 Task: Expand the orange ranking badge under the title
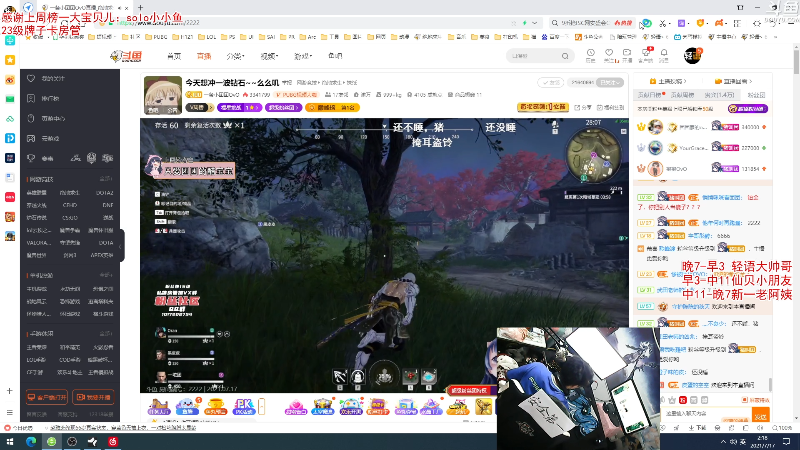332,108
